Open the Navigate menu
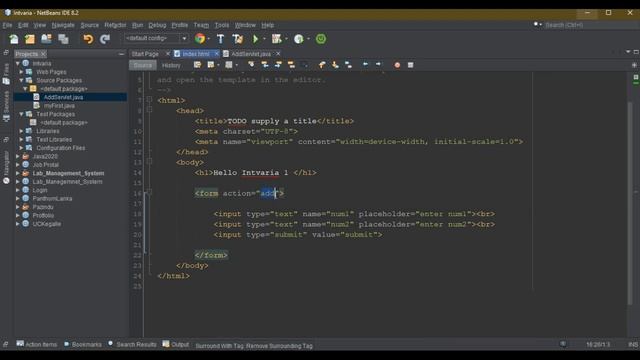 coord(63,25)
